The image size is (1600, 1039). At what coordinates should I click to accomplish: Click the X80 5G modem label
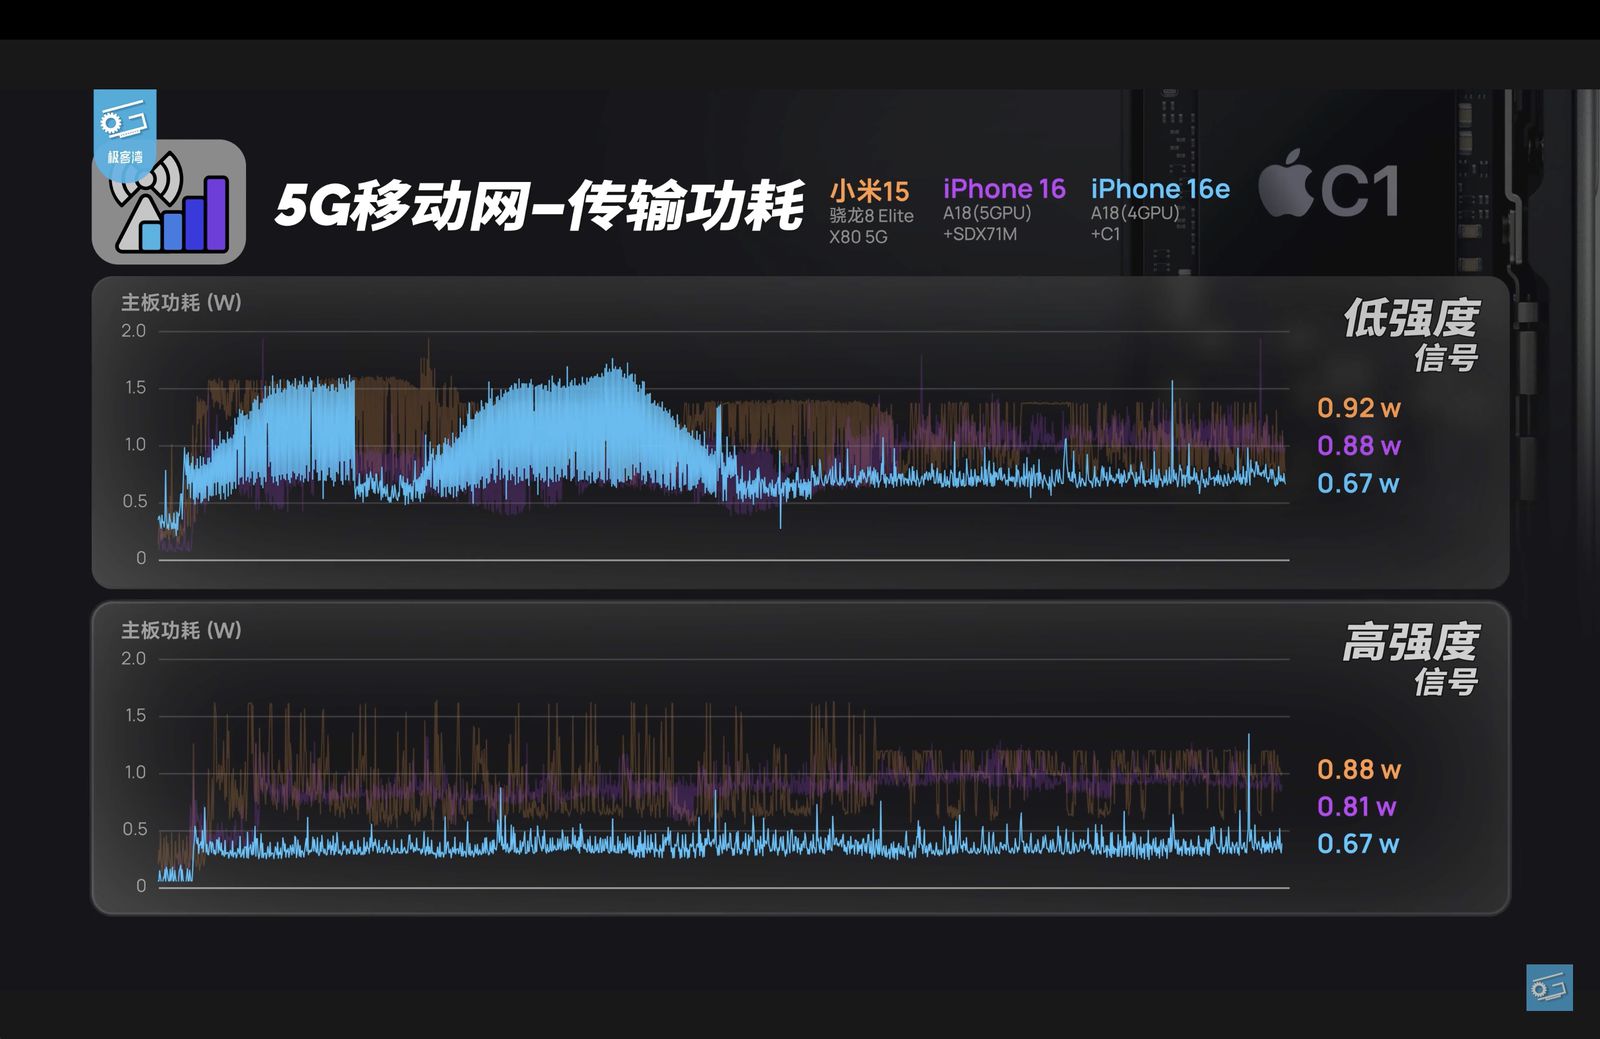858,237
